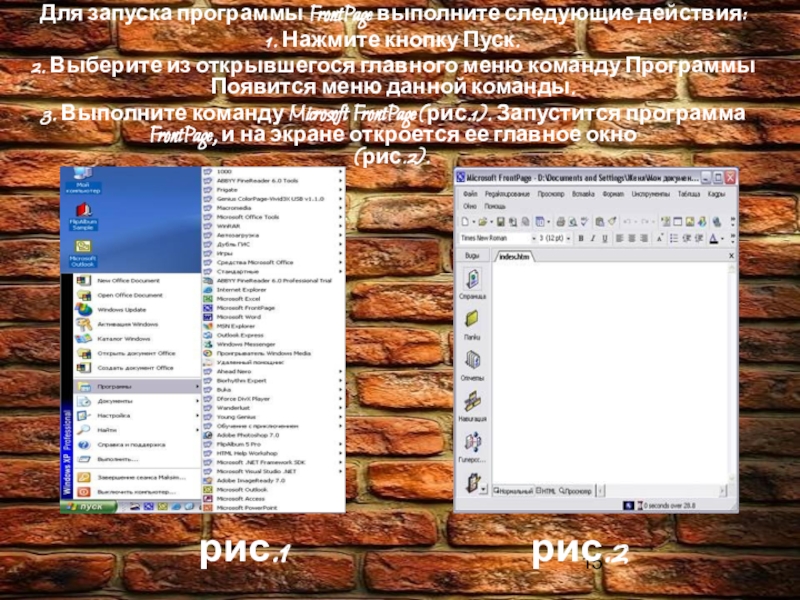Viewport: 800px width, 600px height.
Task: Open the font color dropdown arrow
Action: (x=722, y=238)
